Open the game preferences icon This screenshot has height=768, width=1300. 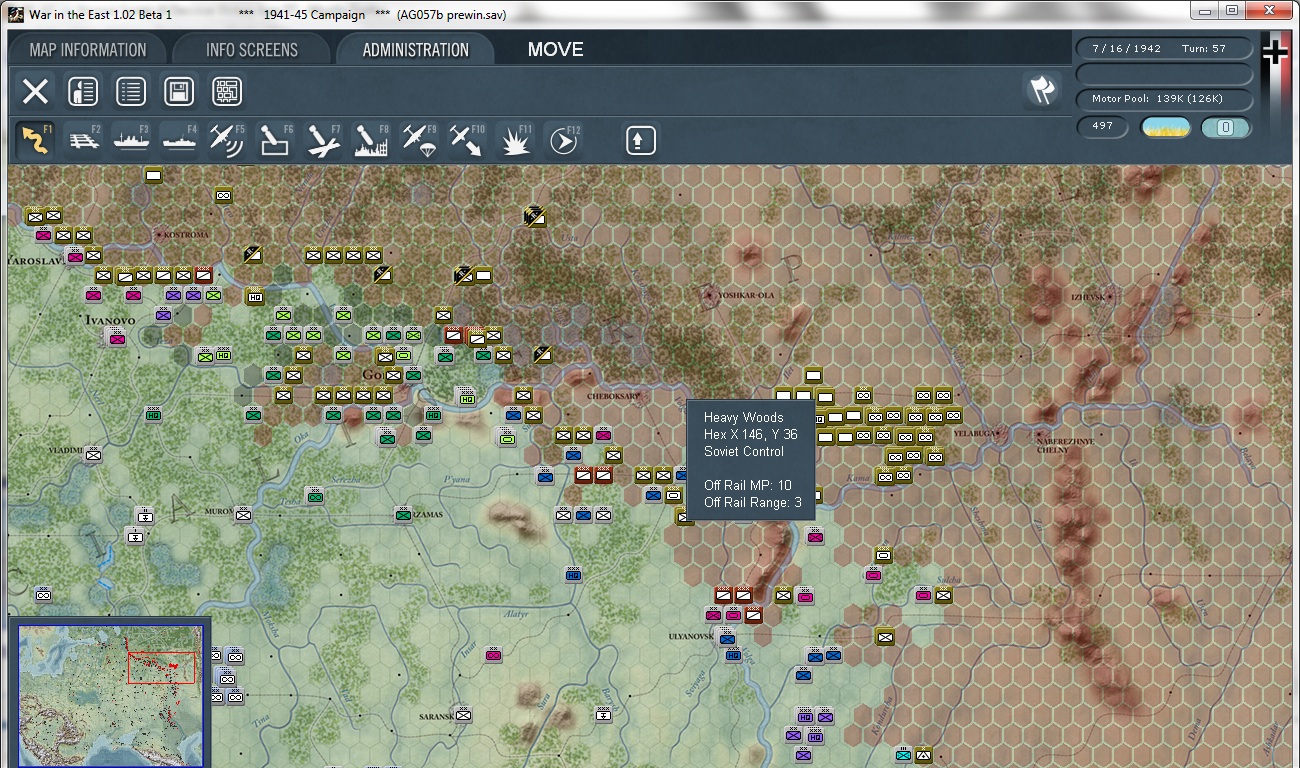[x=83, y=92]
